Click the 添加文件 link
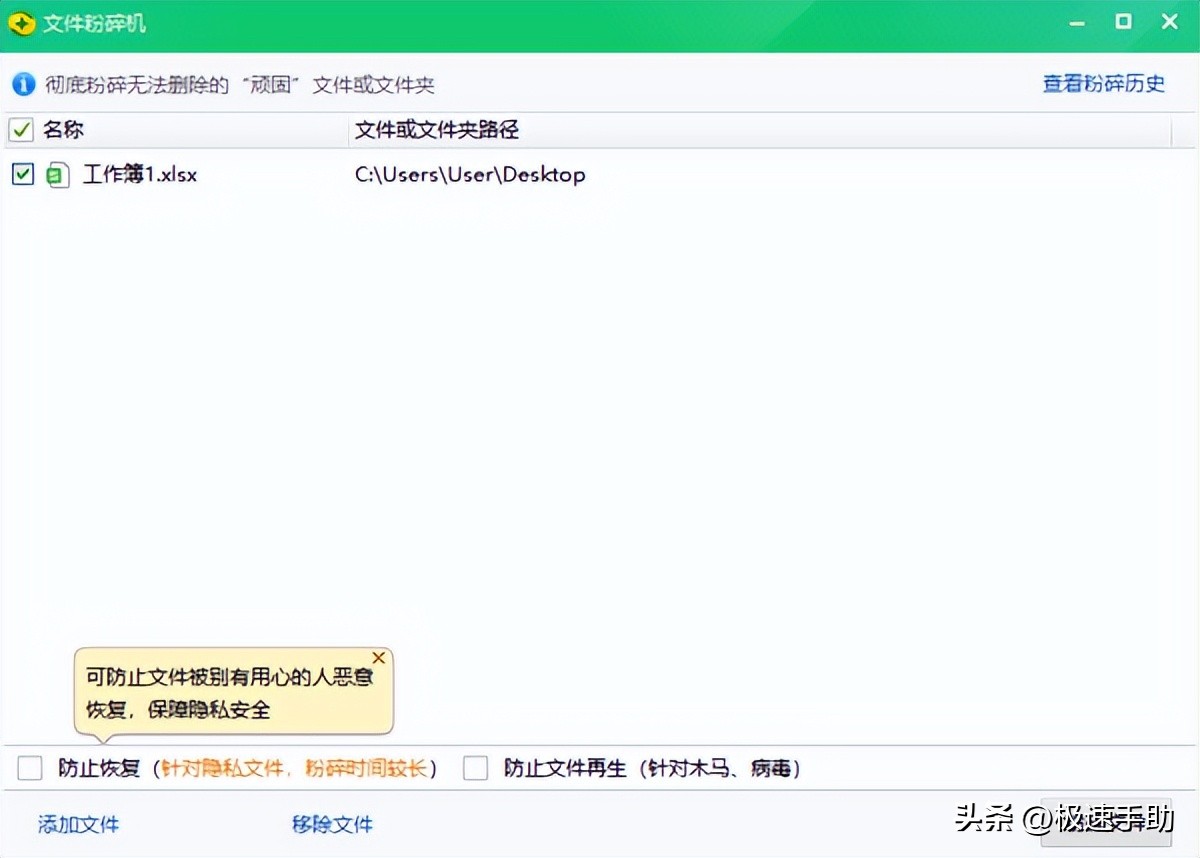 tap(77, 825)
